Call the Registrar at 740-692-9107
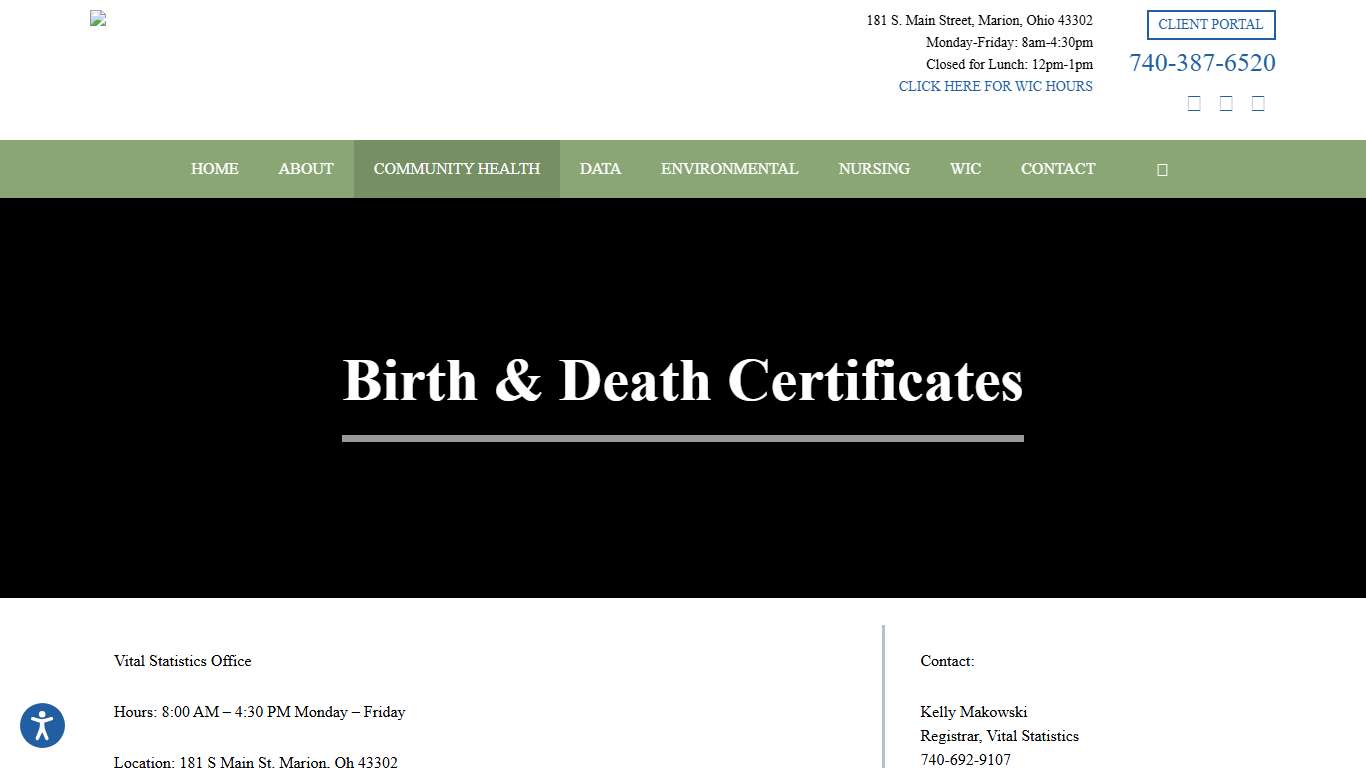 point(966,759)
